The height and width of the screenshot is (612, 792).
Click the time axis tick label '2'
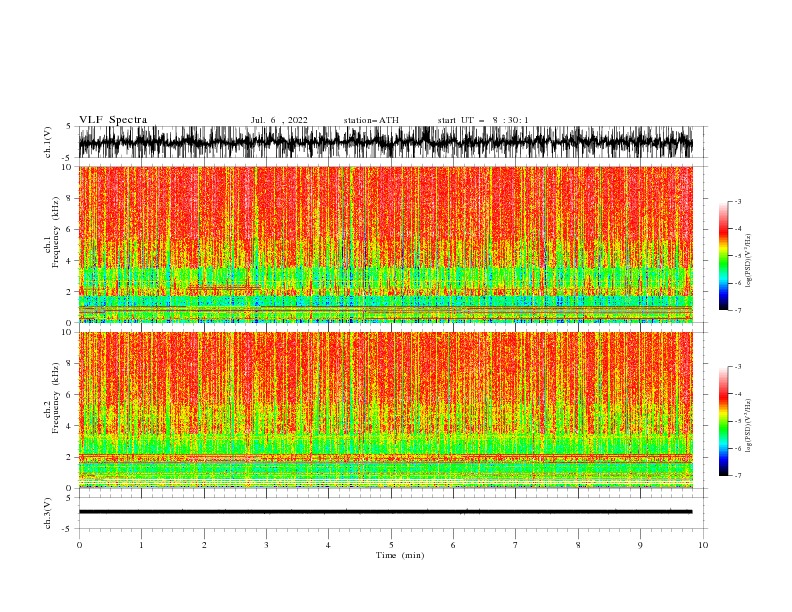point(204,545)
